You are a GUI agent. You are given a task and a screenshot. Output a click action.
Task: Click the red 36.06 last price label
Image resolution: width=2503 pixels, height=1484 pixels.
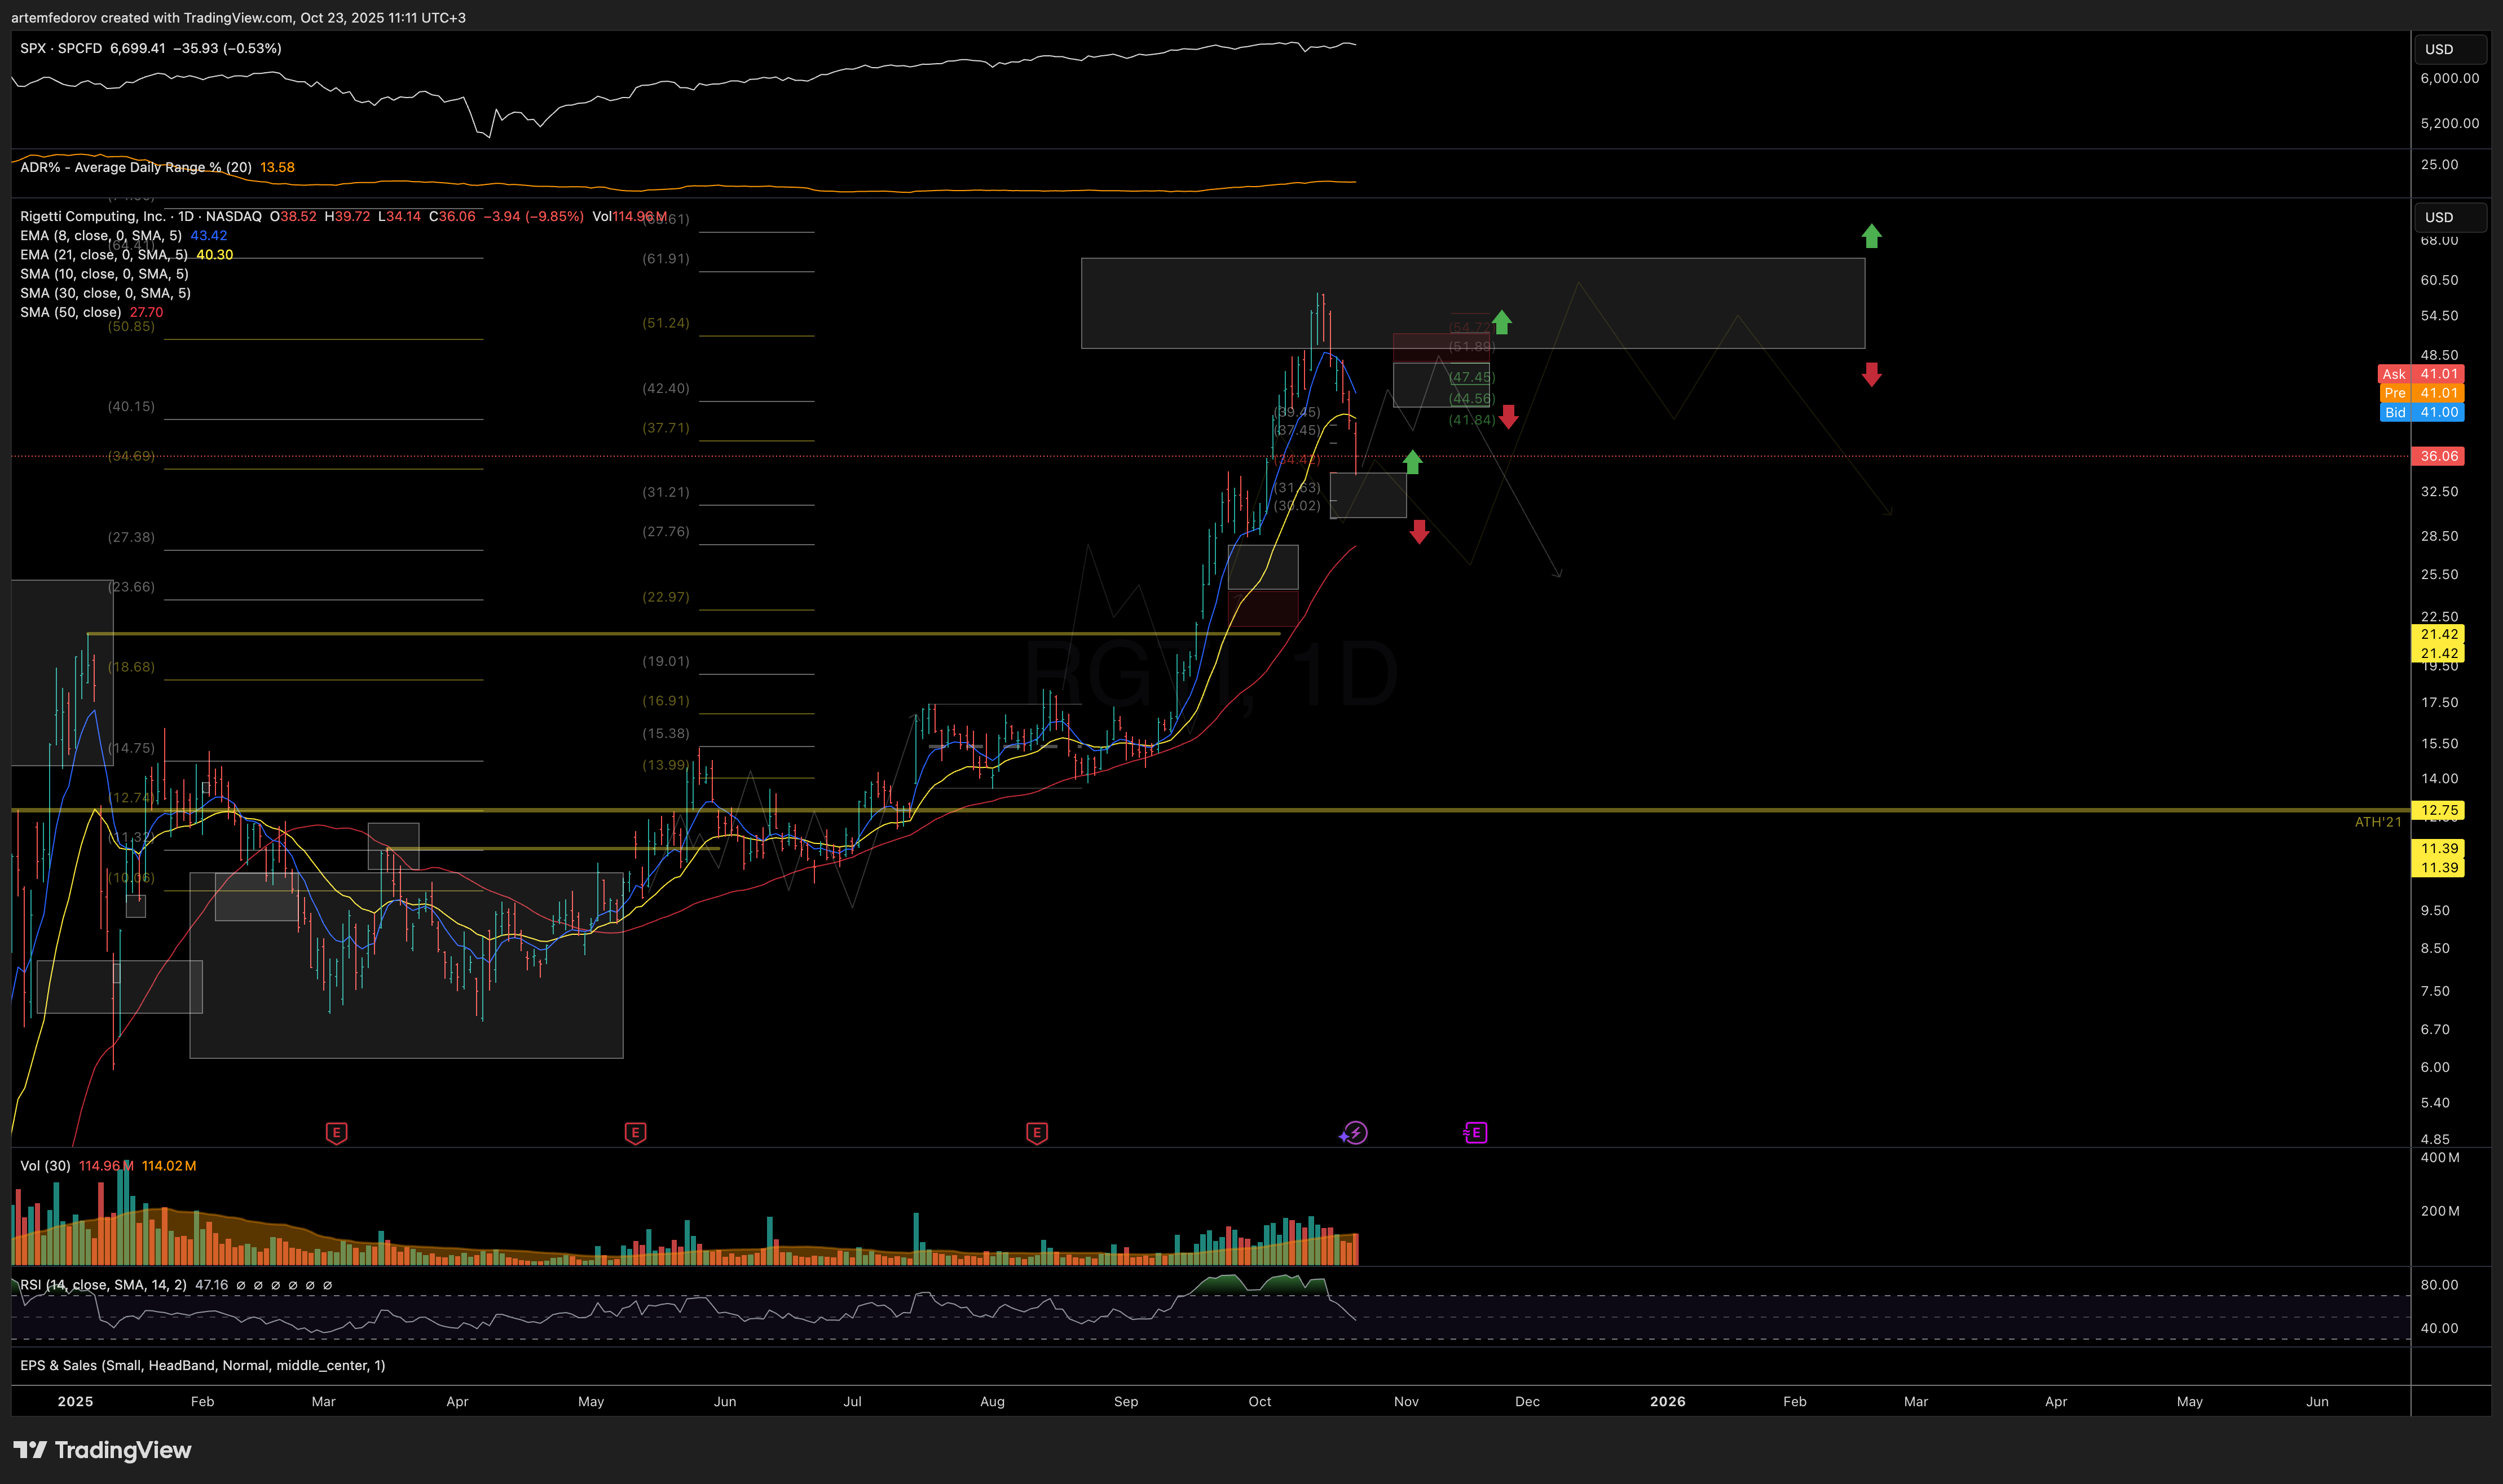pos(2438,456)
